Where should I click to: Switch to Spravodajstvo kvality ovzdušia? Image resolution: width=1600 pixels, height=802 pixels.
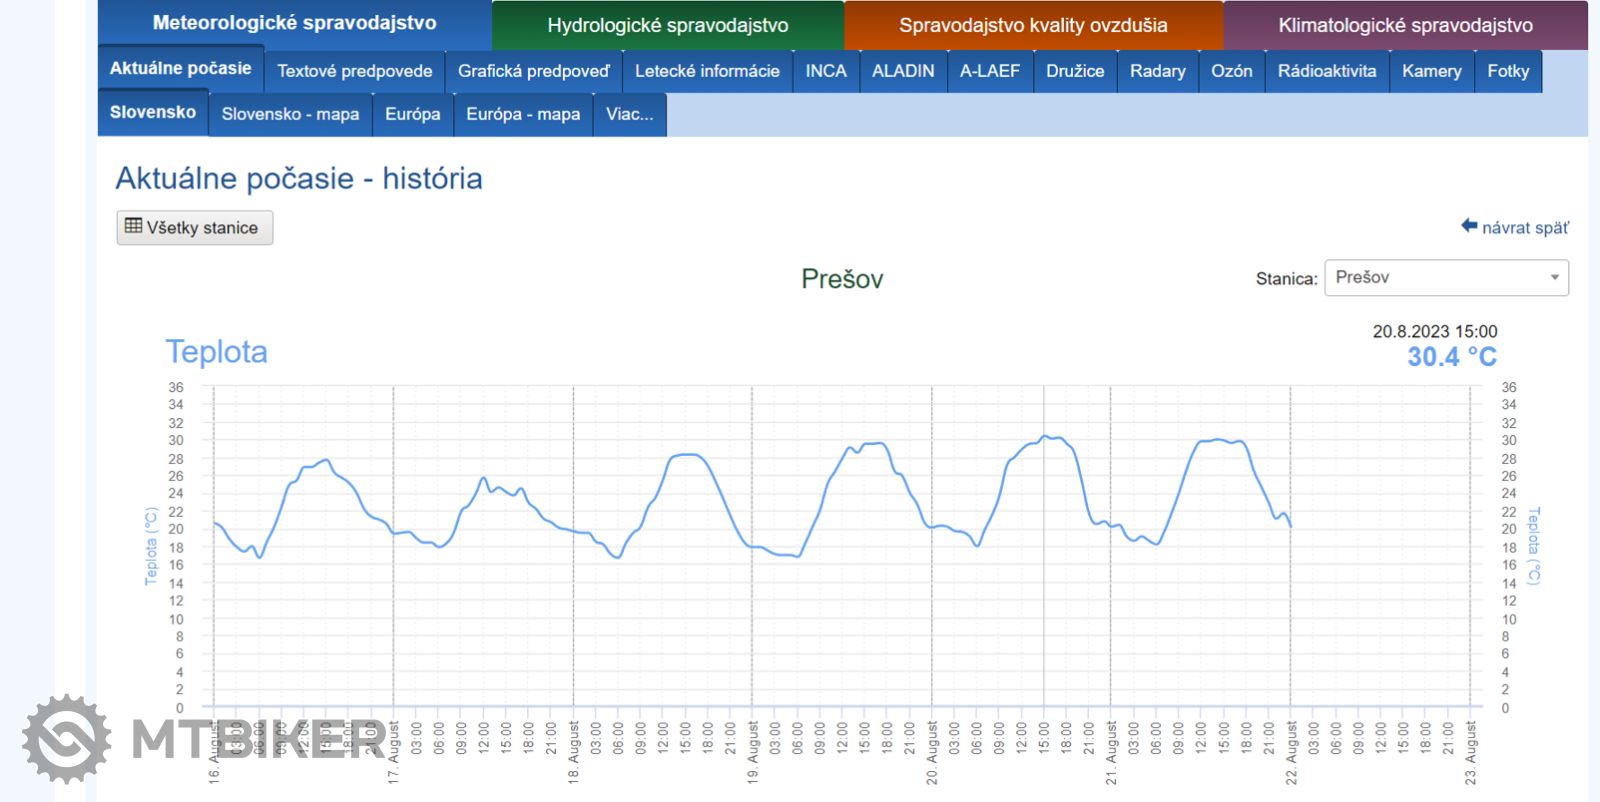coord(1032,25)
